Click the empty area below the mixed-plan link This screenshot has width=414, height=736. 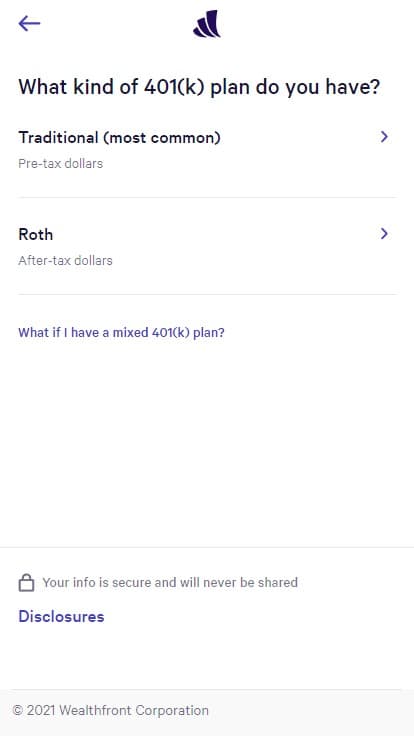click(207, 441)
